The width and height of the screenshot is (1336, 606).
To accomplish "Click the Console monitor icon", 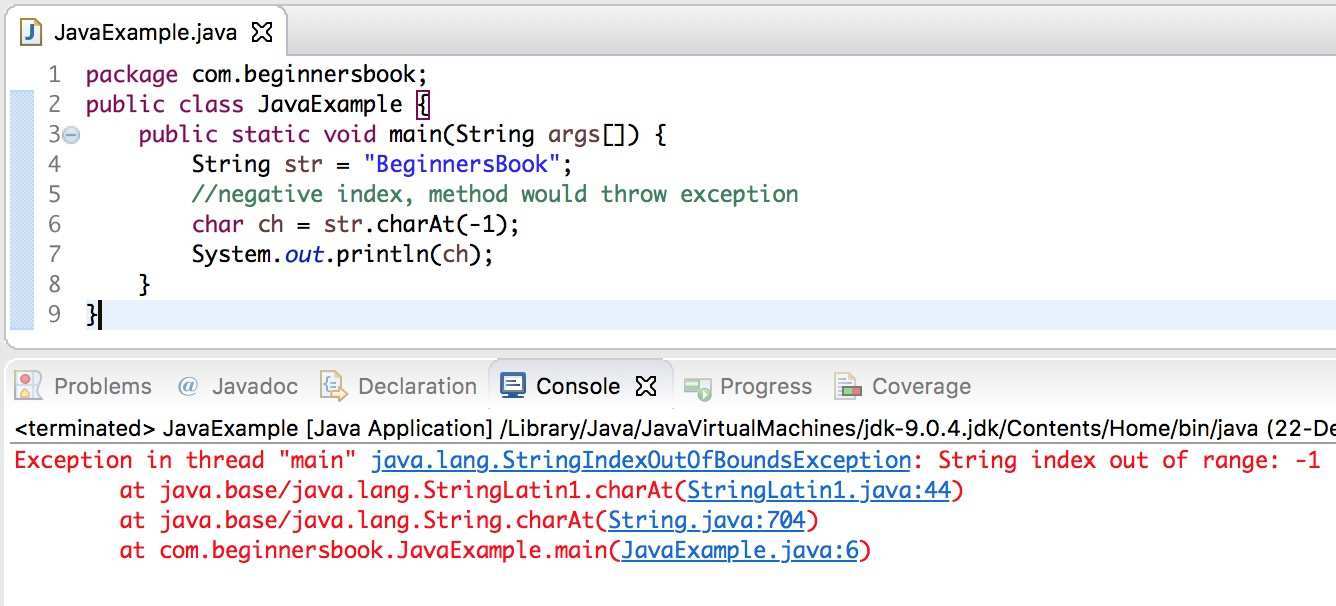I will 513,386.
